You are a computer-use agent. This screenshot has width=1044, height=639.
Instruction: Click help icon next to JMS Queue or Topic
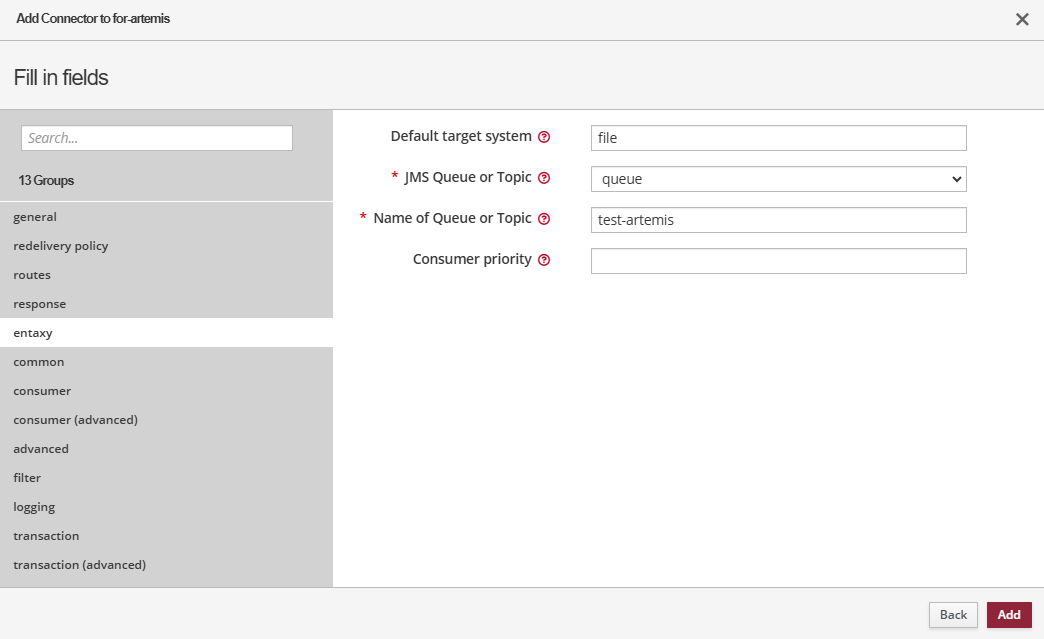pos(544,178)
